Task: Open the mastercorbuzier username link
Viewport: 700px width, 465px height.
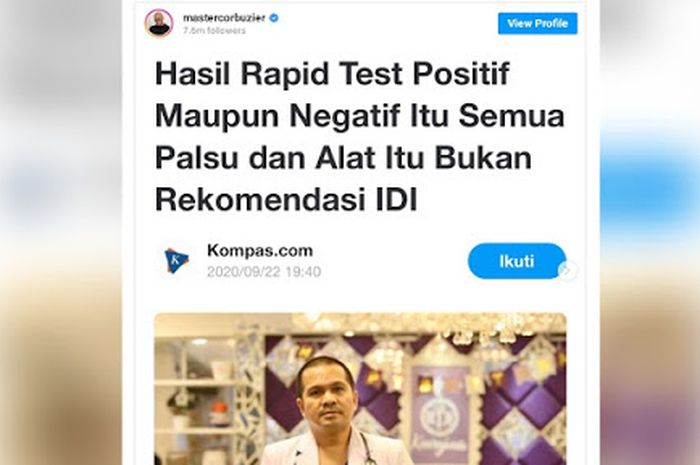Action: point(224,18)
